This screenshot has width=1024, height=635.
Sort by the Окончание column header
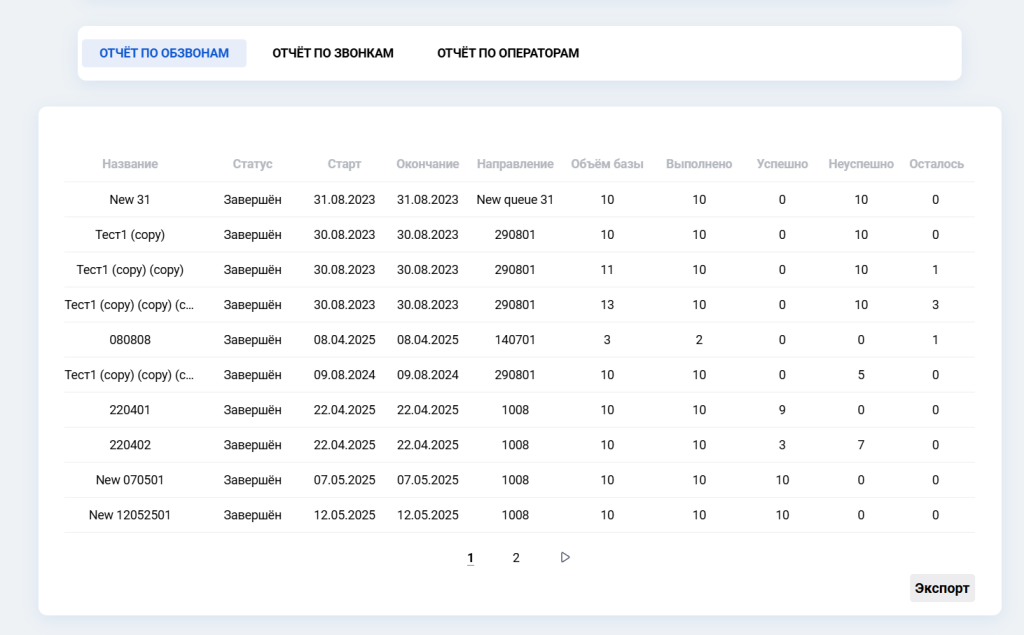(x=427, y=164)
